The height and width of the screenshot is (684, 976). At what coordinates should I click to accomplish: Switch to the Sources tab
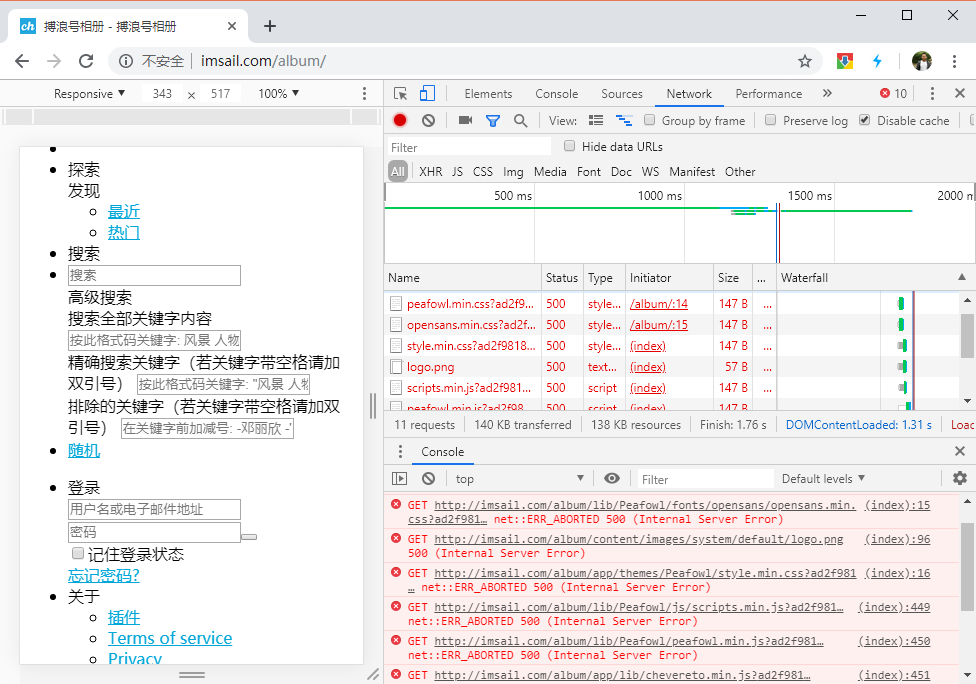coord(621,93)
